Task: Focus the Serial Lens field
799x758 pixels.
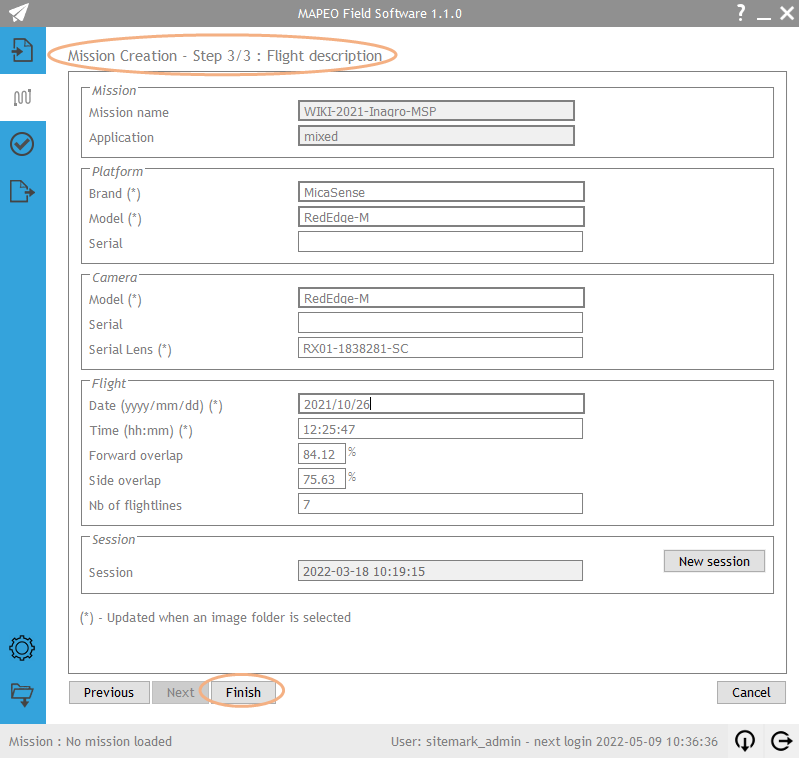Action: [440, 348]
